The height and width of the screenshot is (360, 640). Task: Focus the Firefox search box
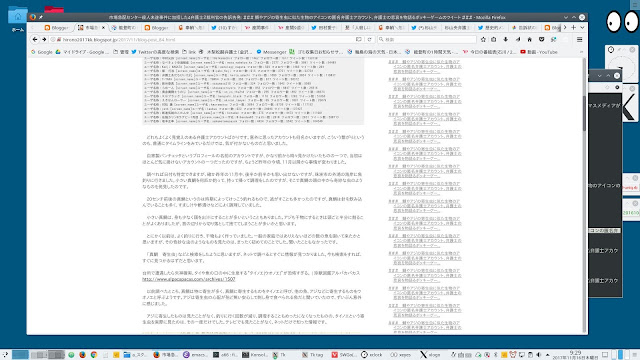tap(427, 40)
